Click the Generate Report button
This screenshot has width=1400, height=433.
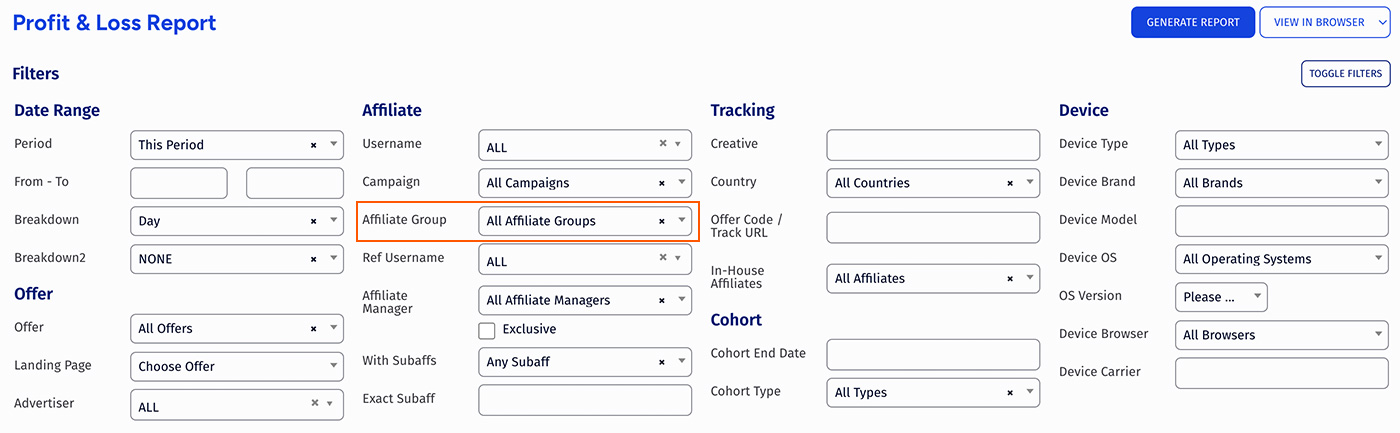[1193, 22]
